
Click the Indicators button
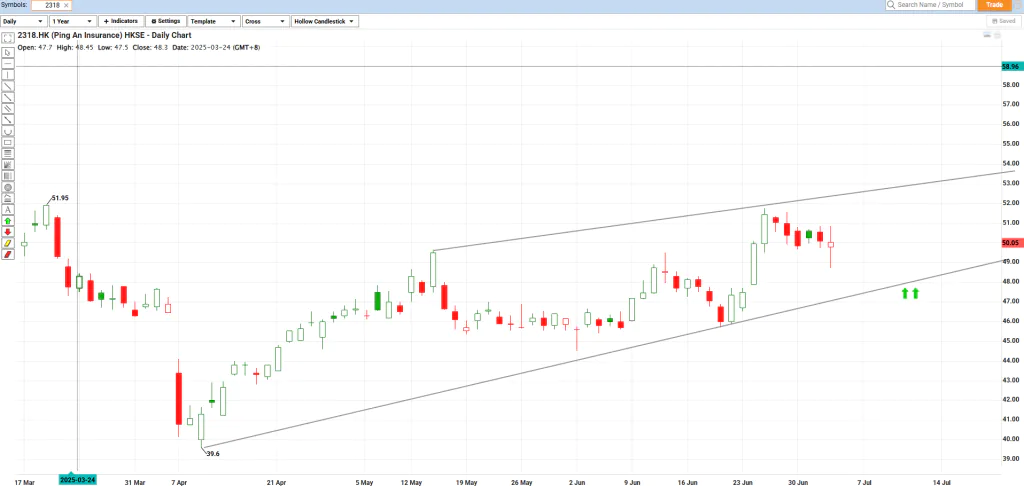121,22
